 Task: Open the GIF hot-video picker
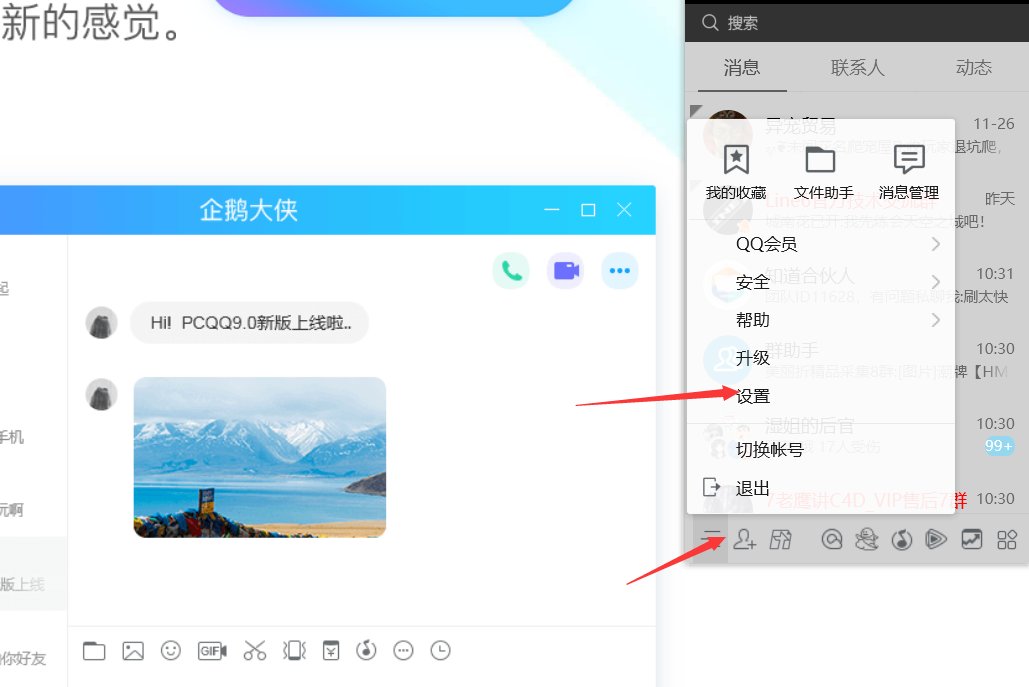212,650
